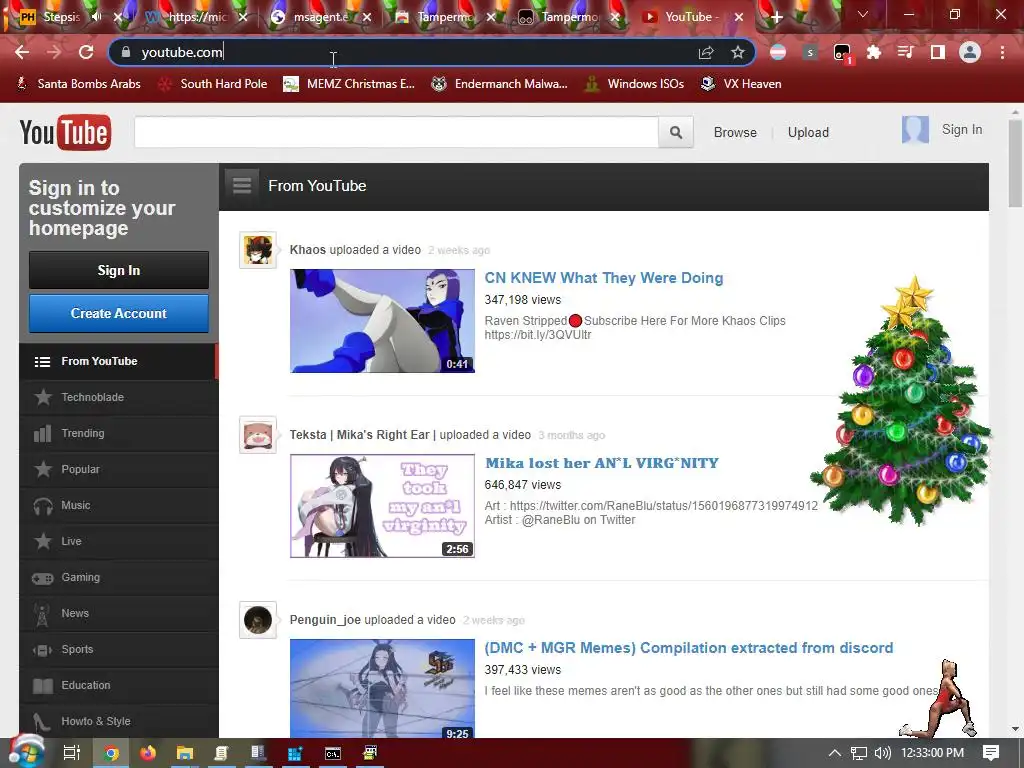Select Trending in the sidebar
Screen dimensions: 1024x768
point(118,433)
